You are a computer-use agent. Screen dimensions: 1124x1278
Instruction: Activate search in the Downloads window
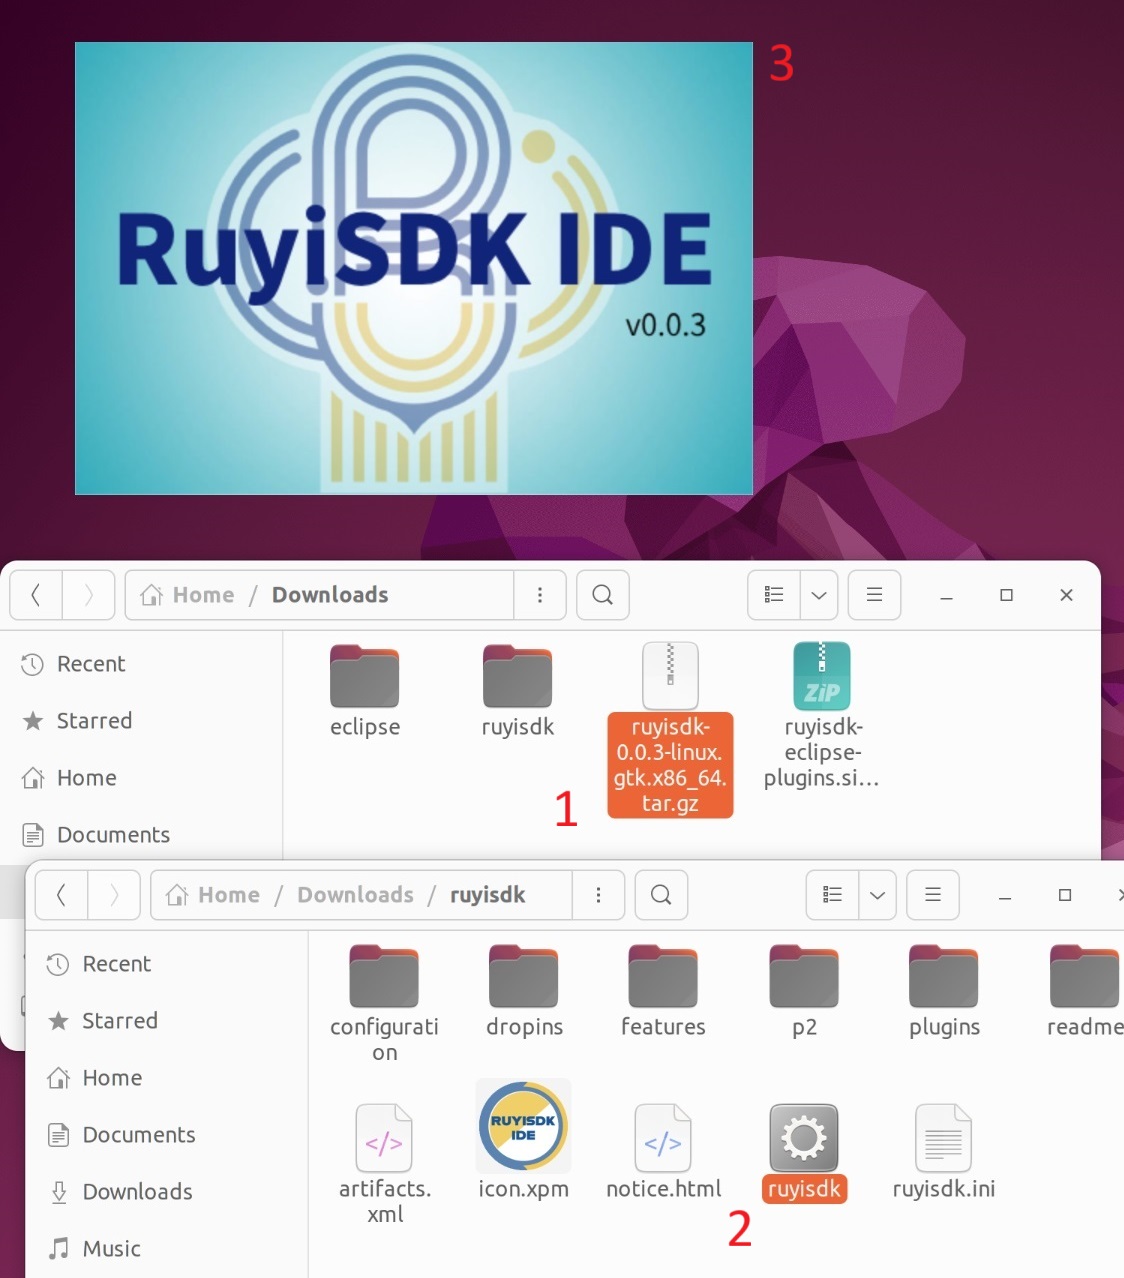602,595
